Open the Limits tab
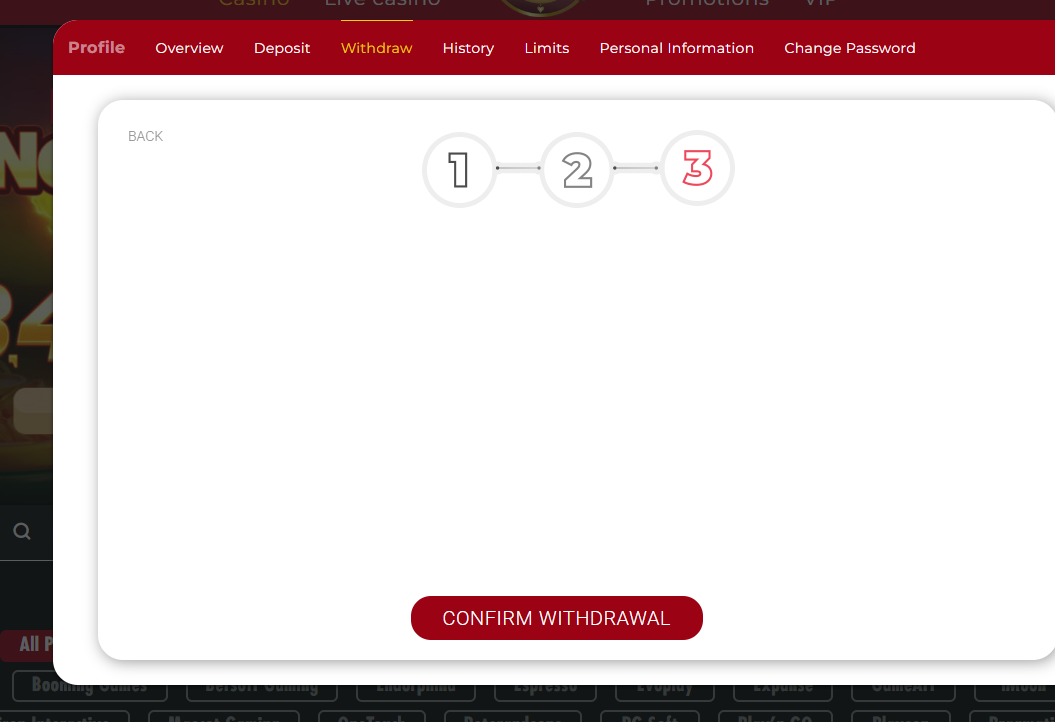The width and height of the screenshot is (1055, 722). (546, 48)
